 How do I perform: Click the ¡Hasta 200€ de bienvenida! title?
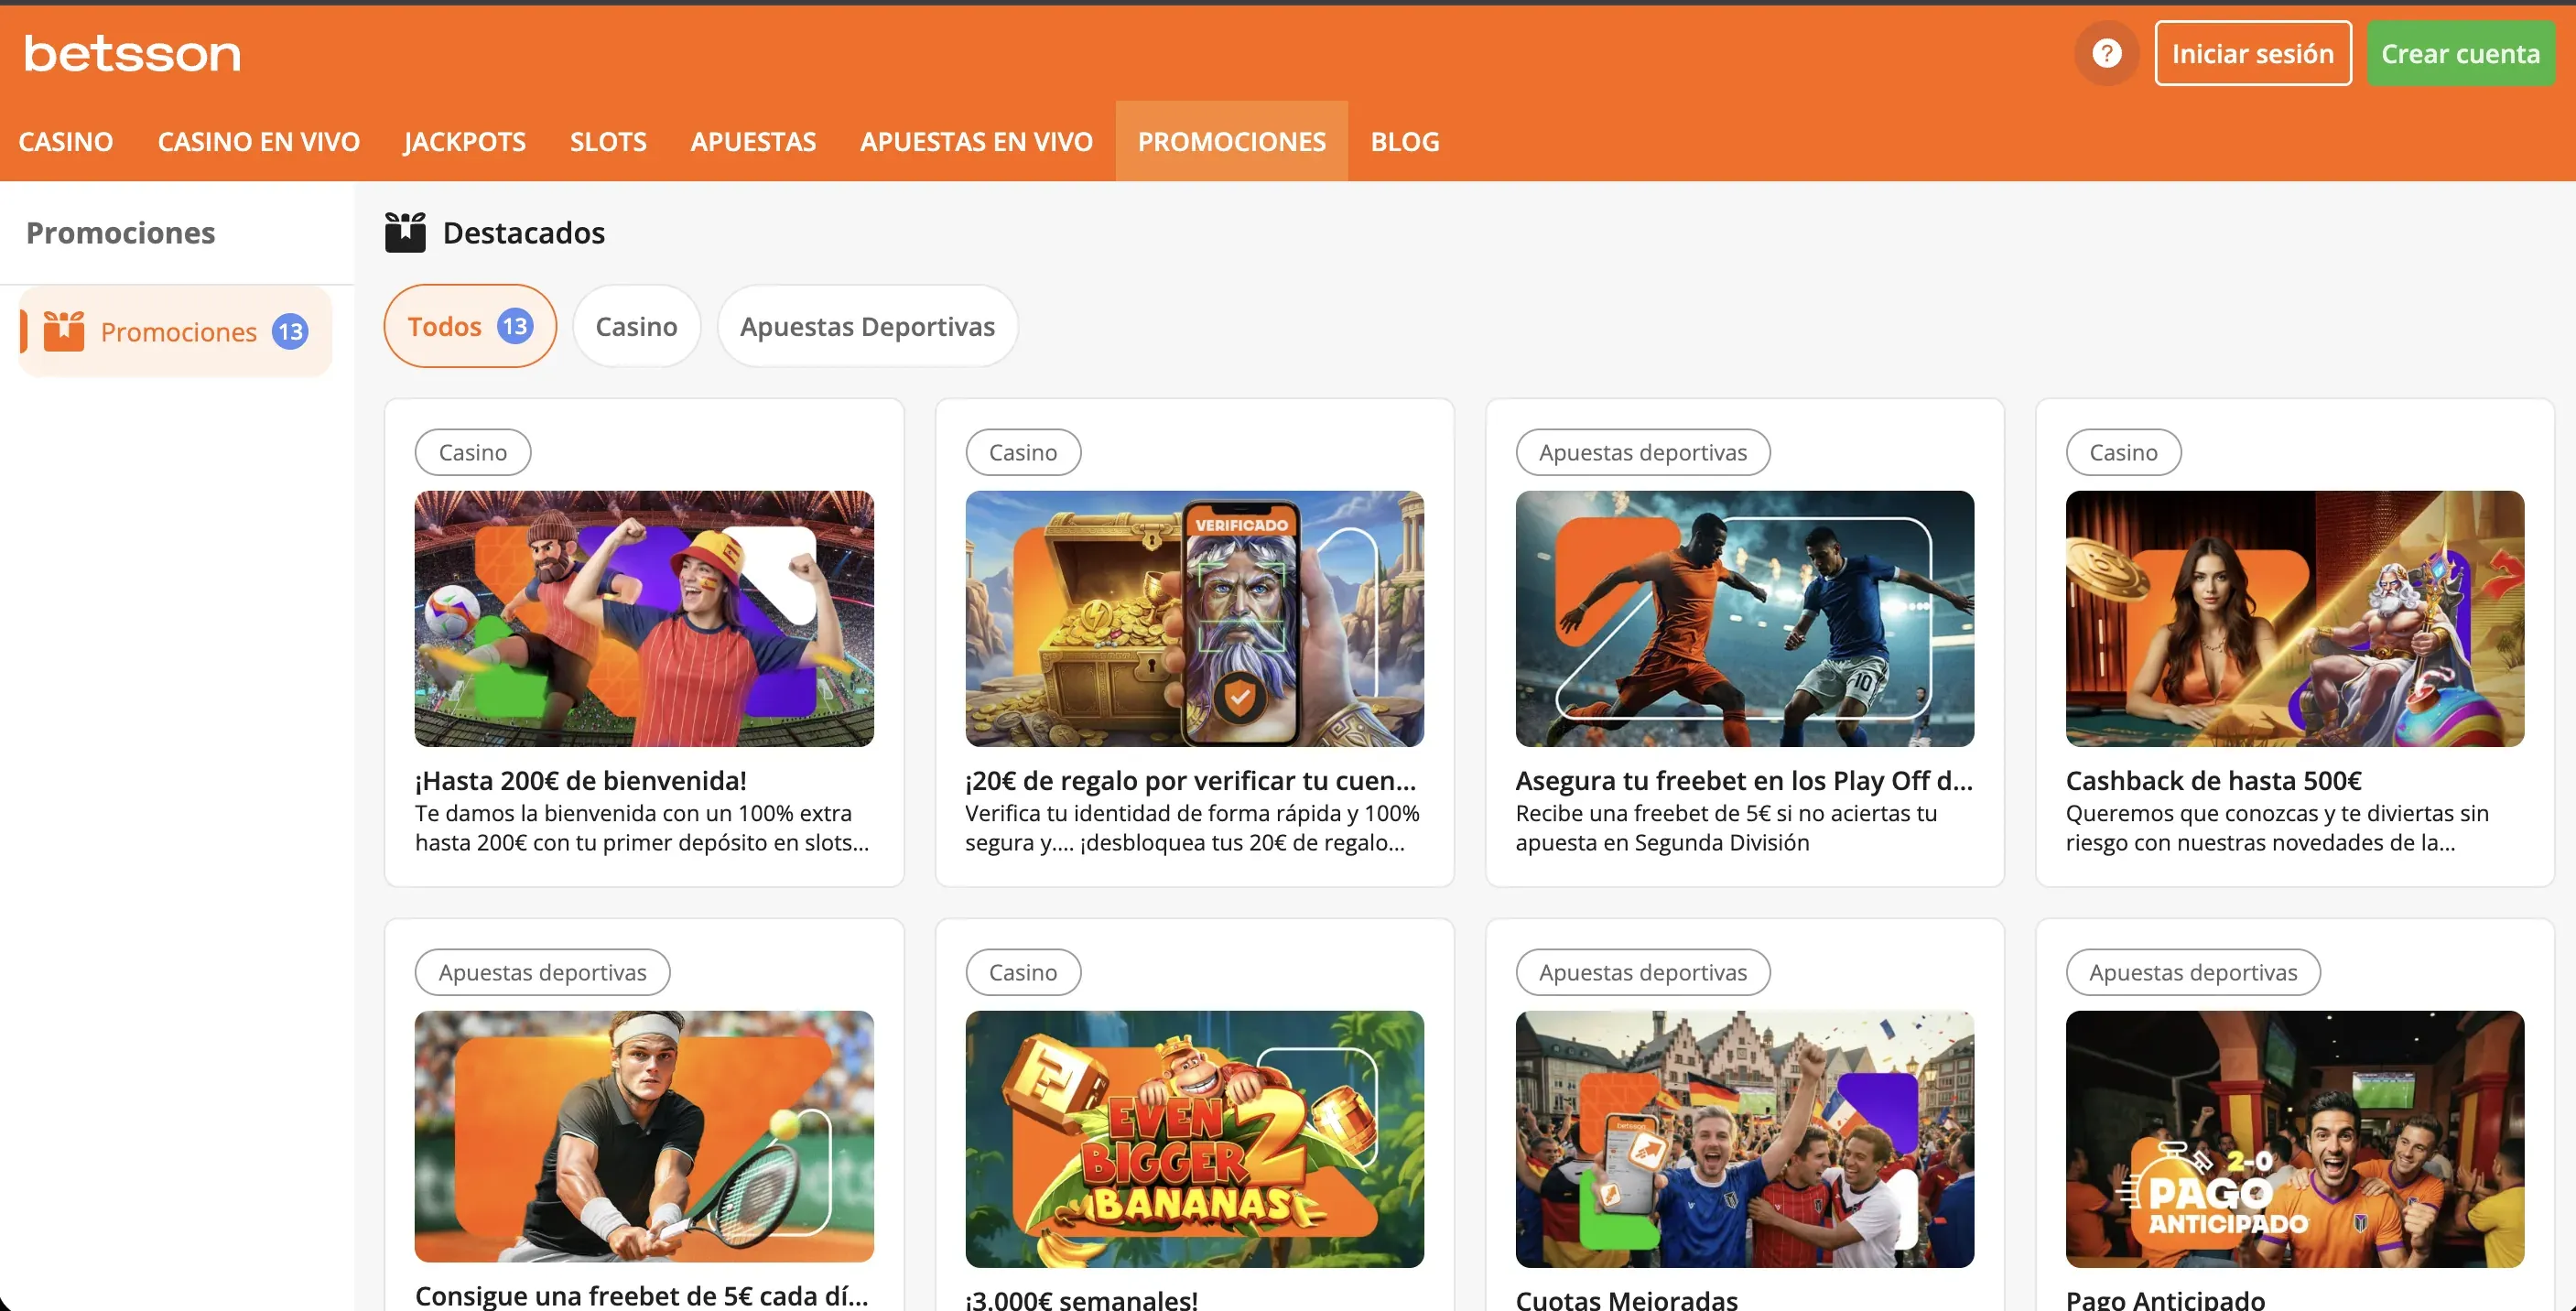point(581,780)
